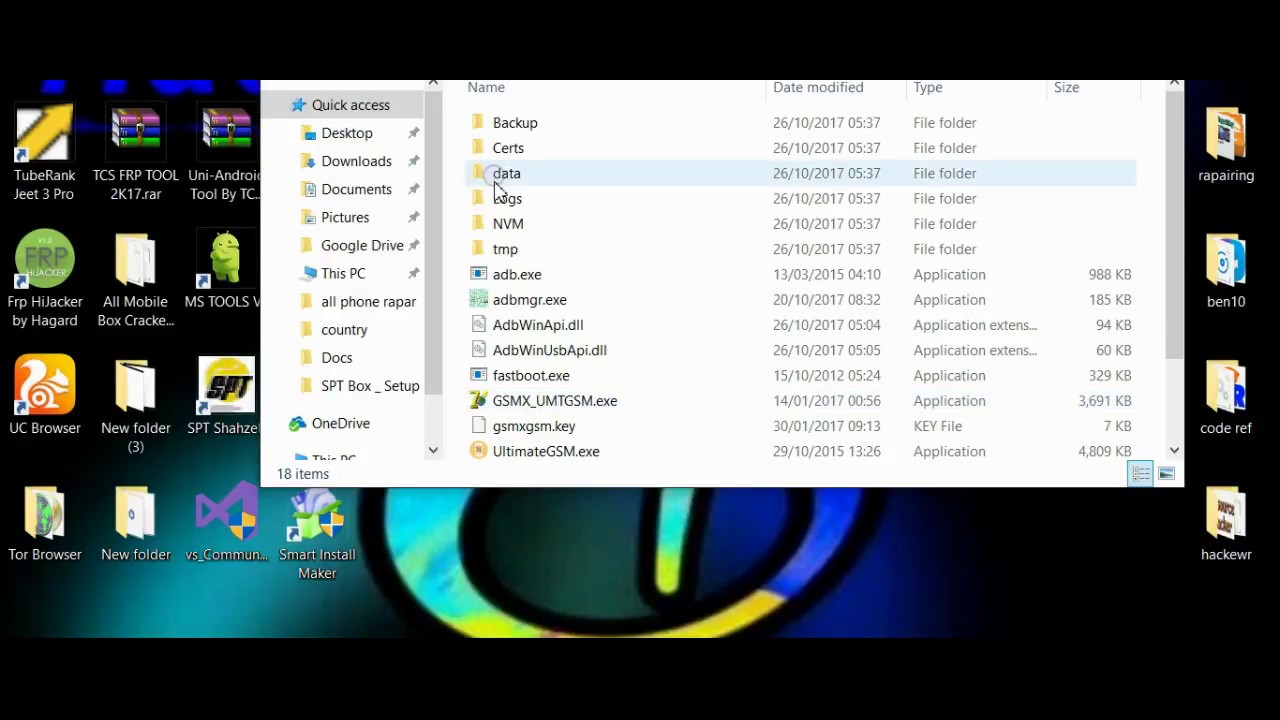This screenshot has height=720, width=1280.
Task: Open the desktop folder named New folder
Action: (x=136, y=524)
